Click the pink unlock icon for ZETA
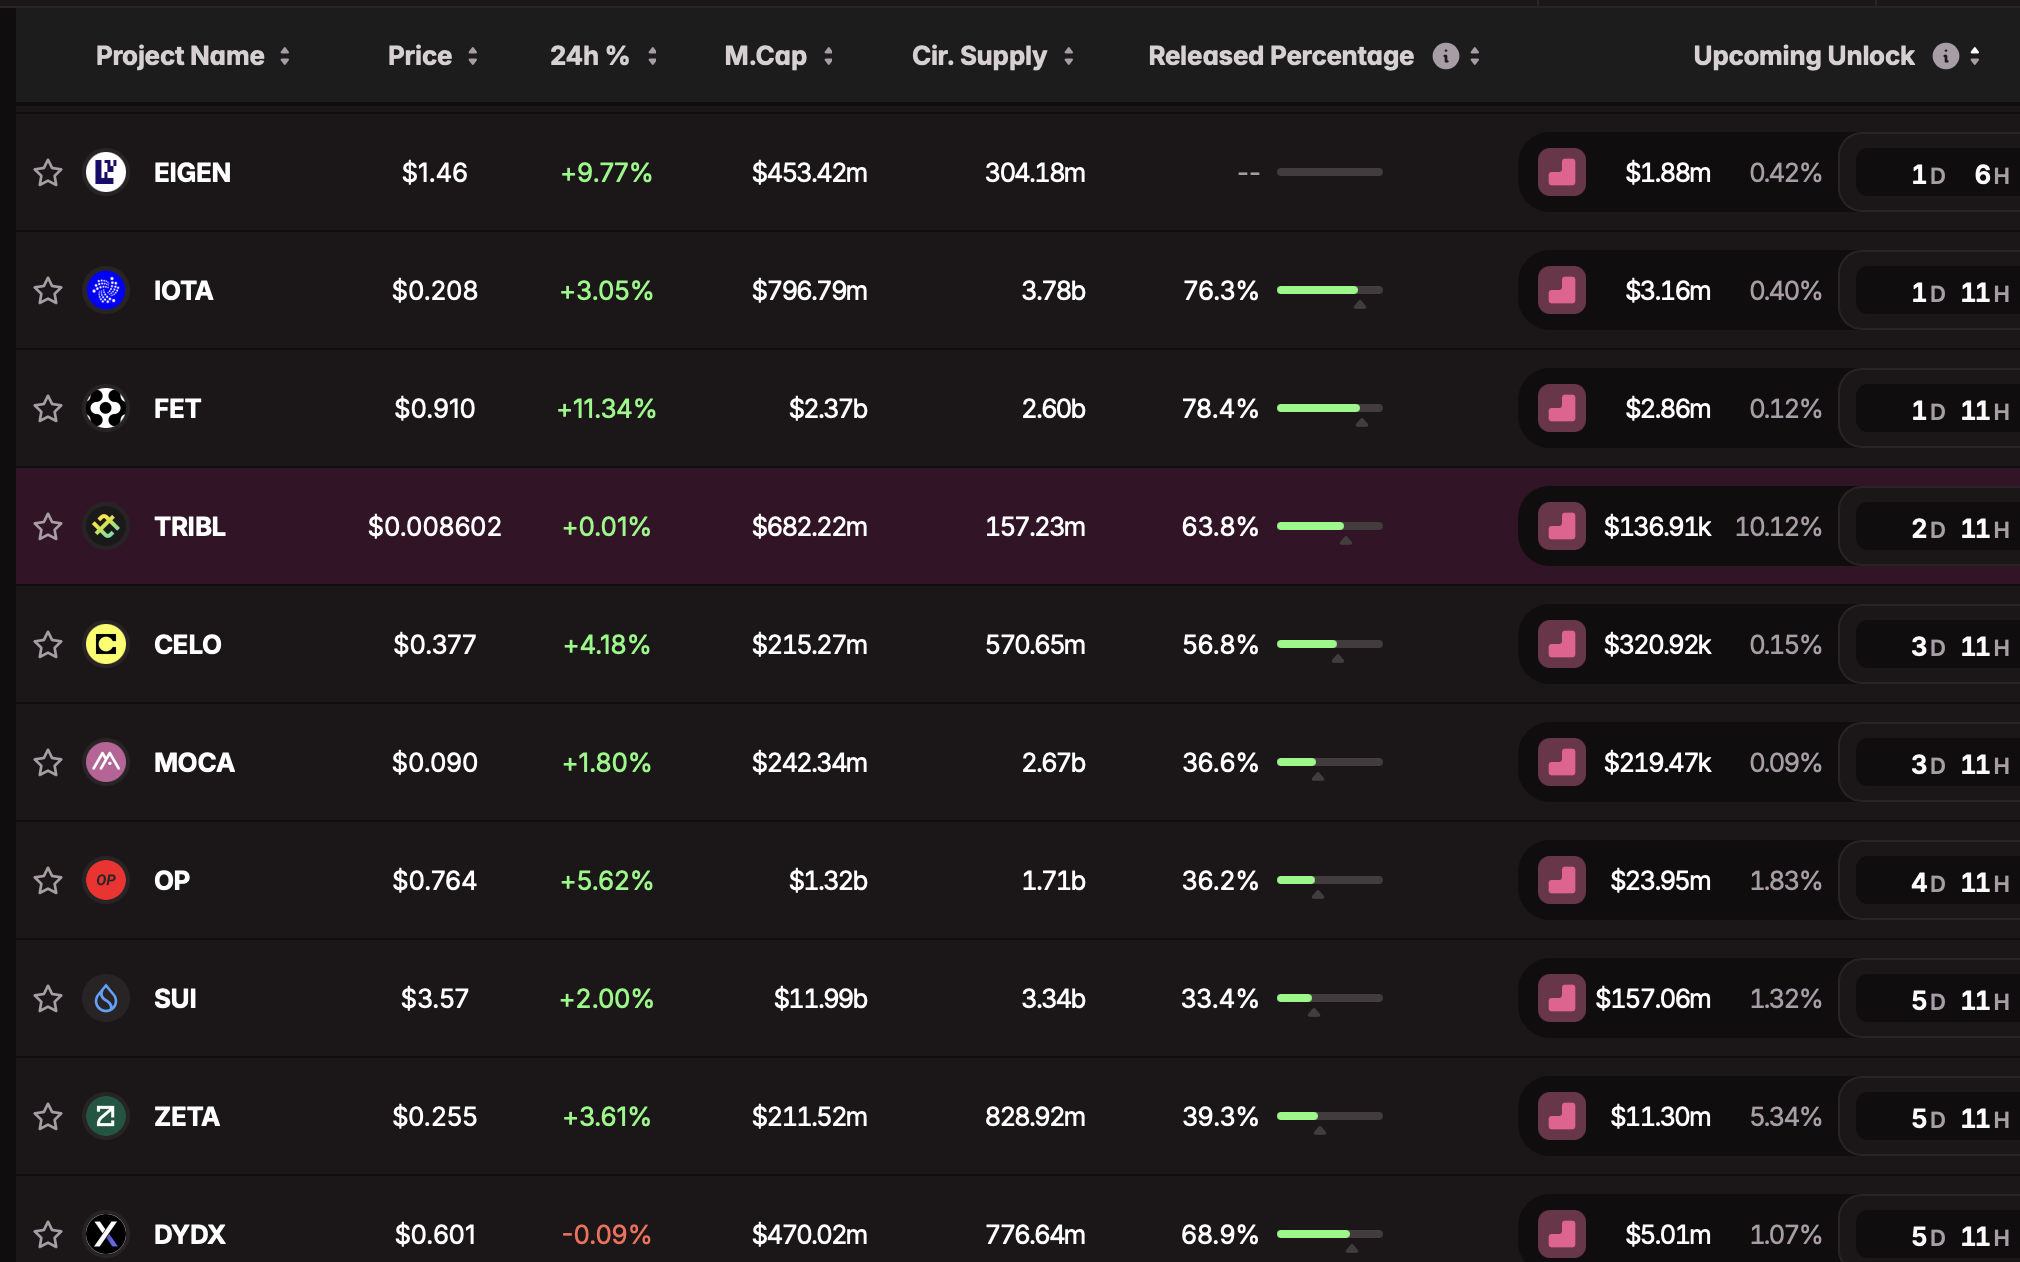Viewport: 2020px width, 1262px height. pos(1562,1116)
